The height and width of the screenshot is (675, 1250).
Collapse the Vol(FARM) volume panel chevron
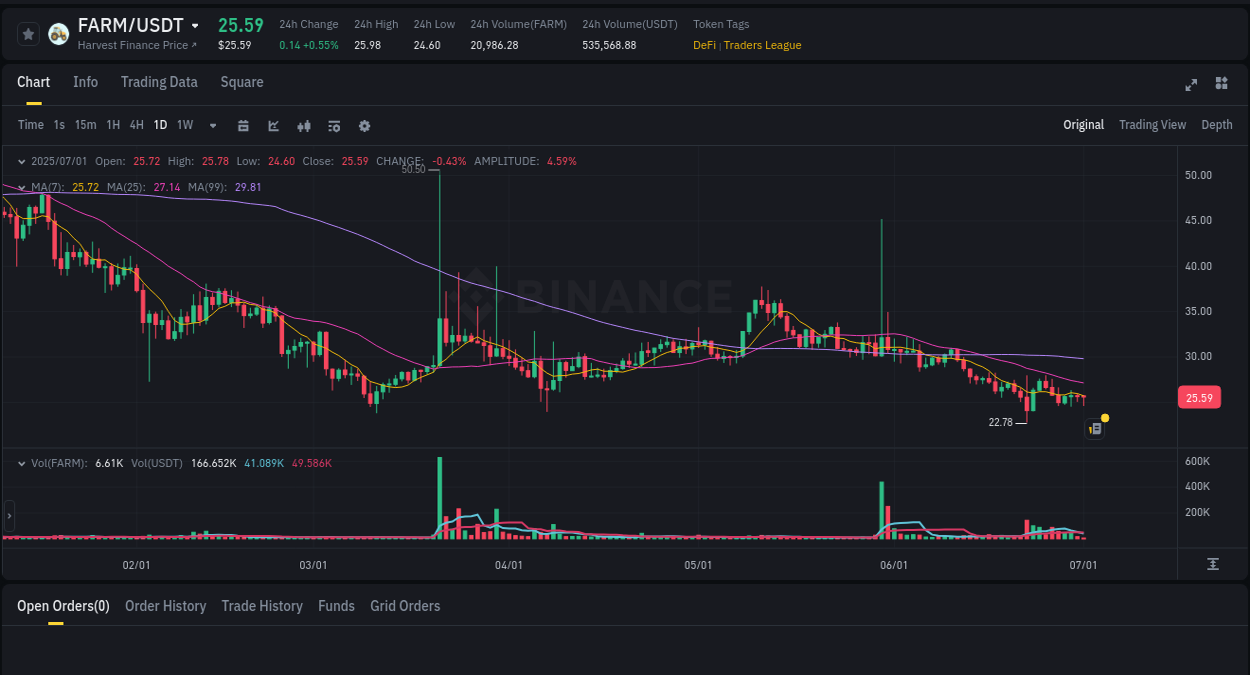tap(21, 463)
